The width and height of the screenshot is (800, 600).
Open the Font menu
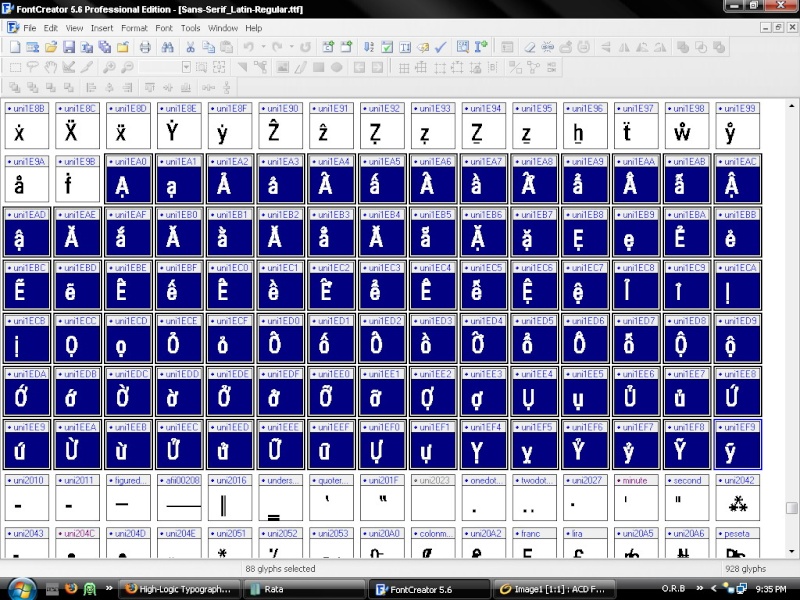coord(164,28)
